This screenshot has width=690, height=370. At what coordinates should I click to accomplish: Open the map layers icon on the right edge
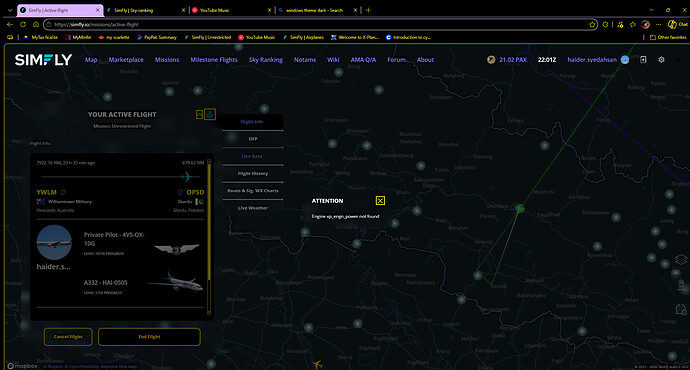point(681,259)
